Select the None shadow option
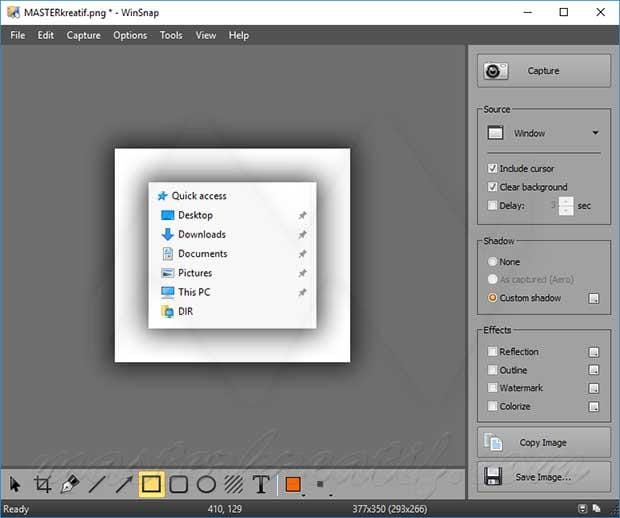This screenshot has height=518, width=620. point(492,262)
